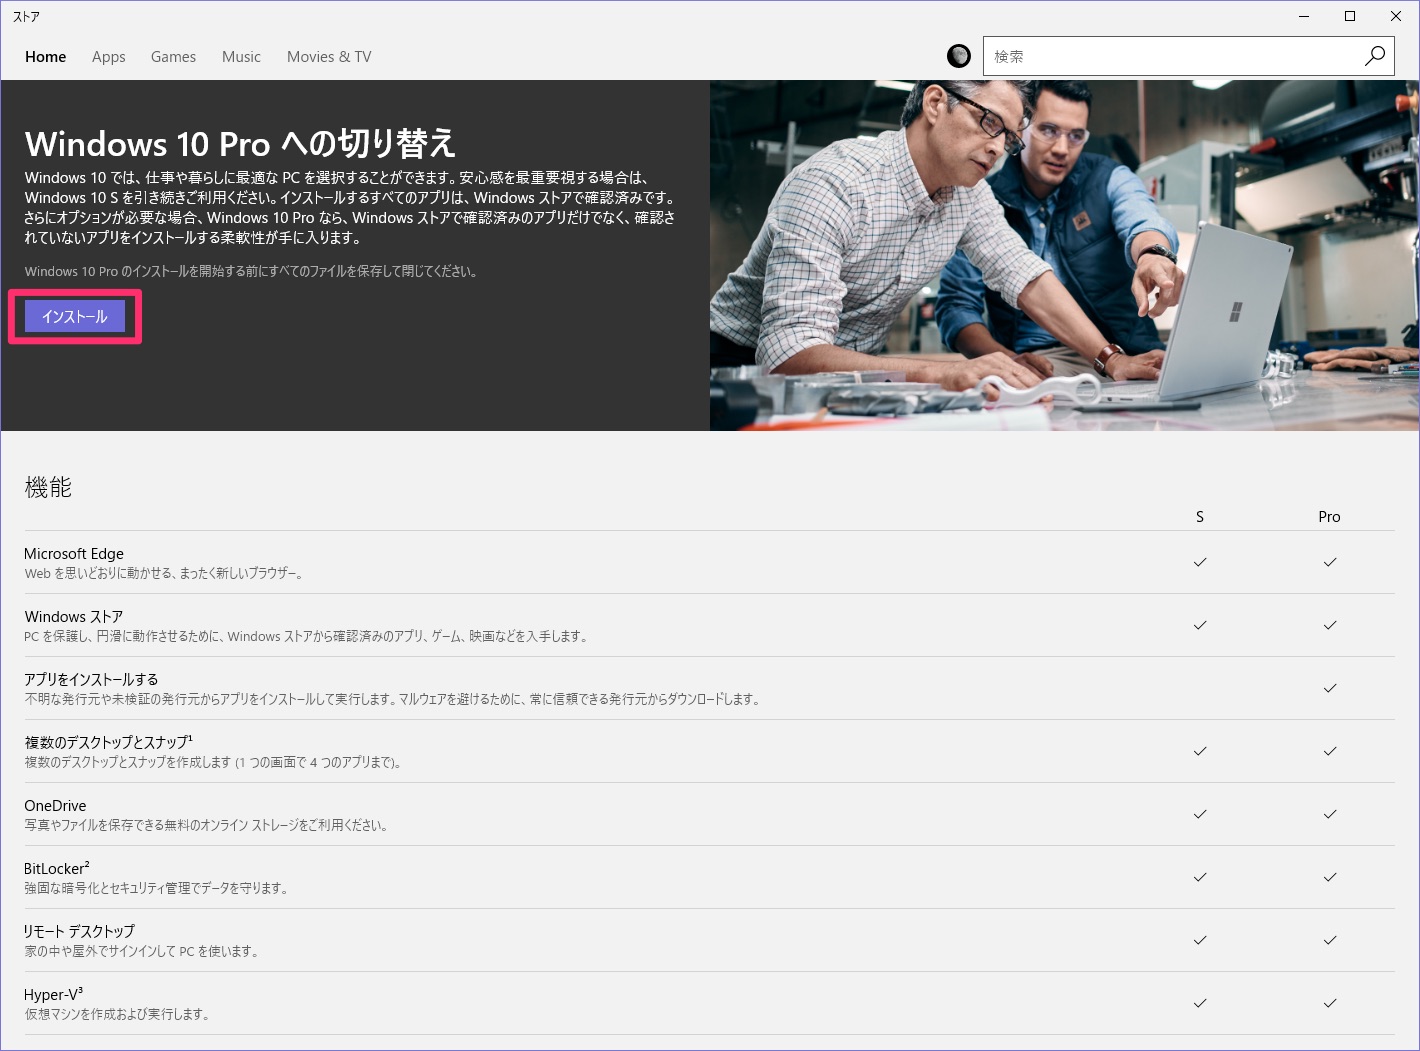Select the Windows ストア feature title

74,616
